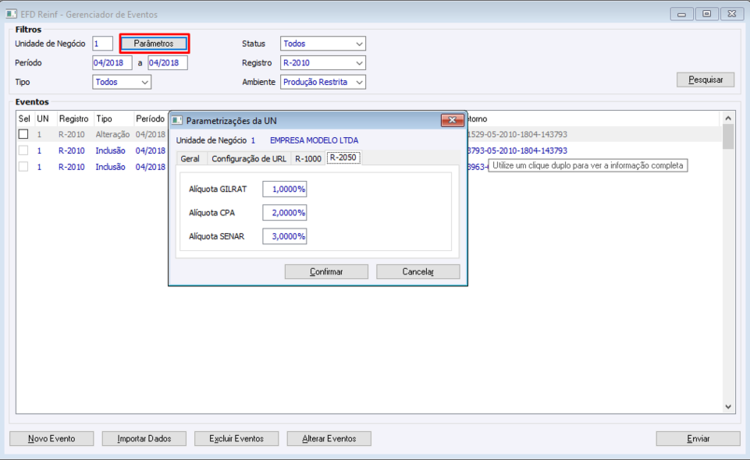Edit the Alíquota GILRAT field
Viewport: 750px width, 460px height.
click(x=285, y=189)
